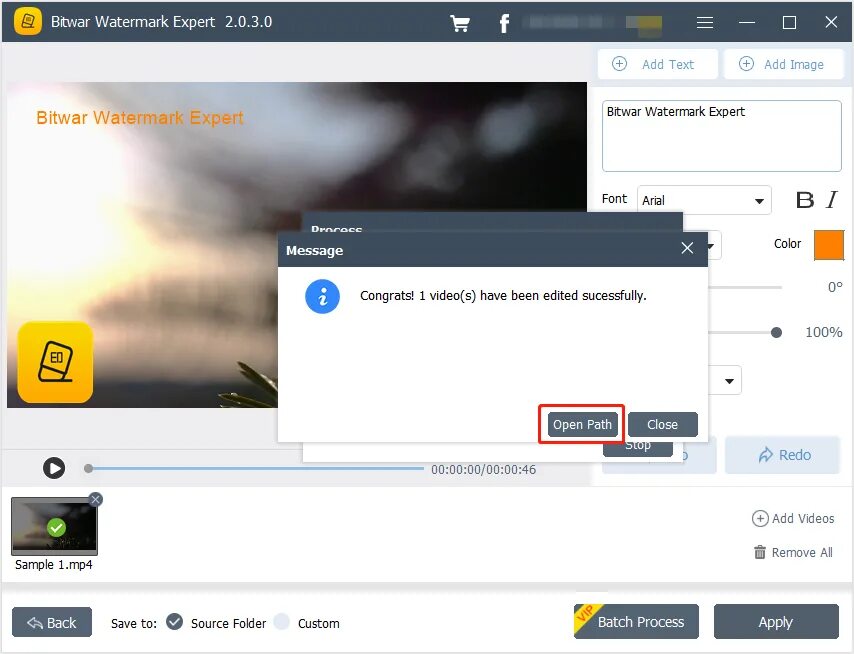Viewport: 854px width, 654px height.
Task: Add a text watermark via Add Text
Action: point(657,64)
